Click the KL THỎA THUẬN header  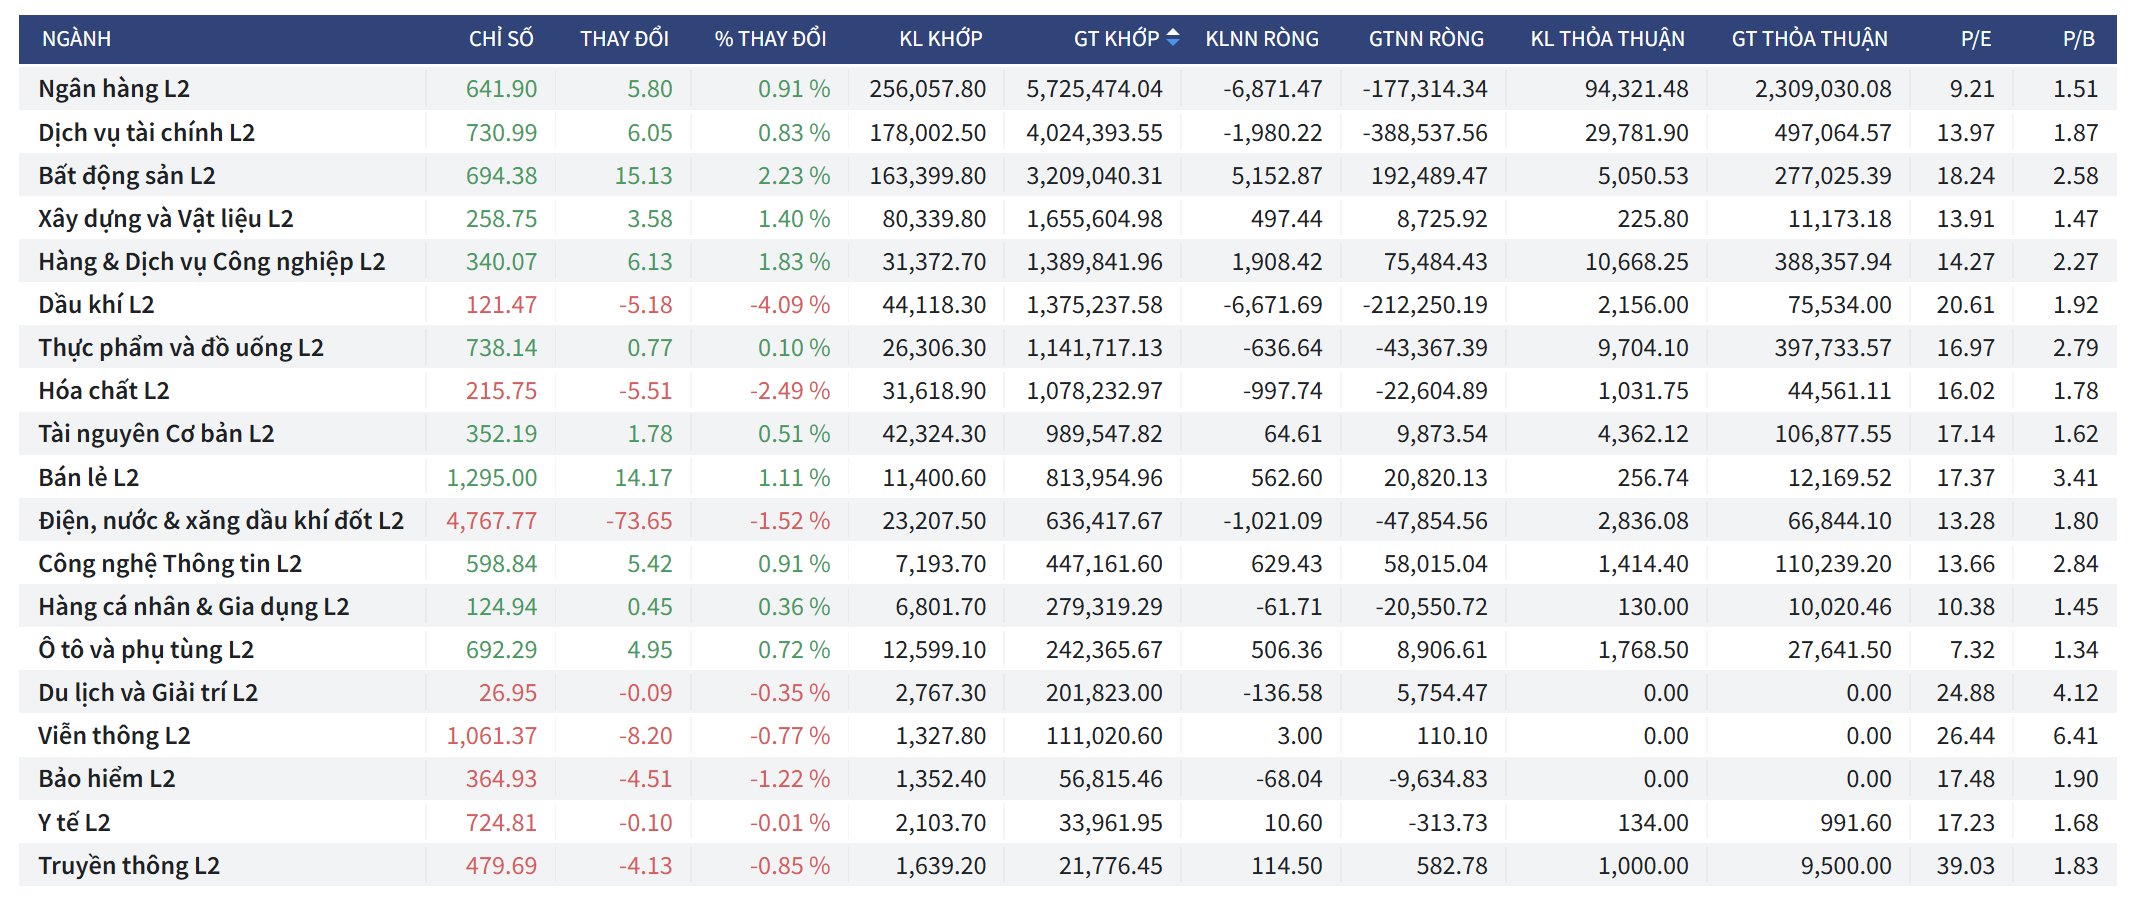click(1607, 39)
